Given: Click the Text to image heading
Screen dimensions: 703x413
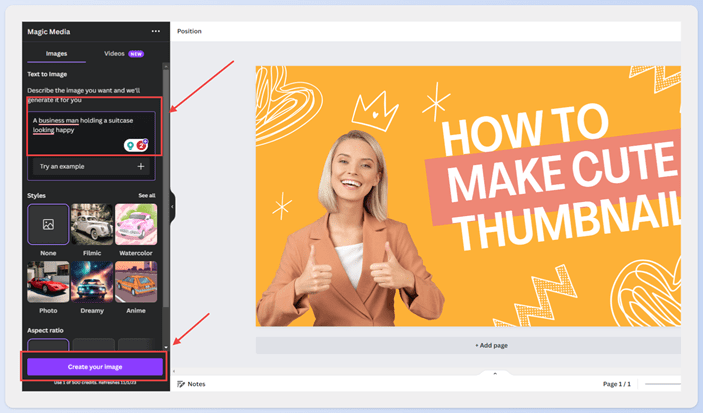Looking at the screenshot, I should [47, 74].
